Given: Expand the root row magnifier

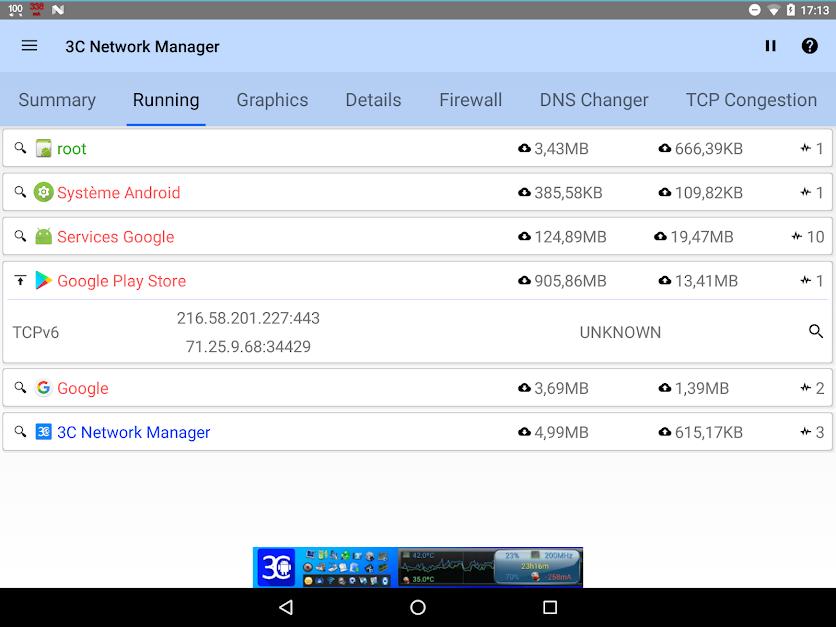Looking at the screenshot, I should (x=20, y=148).
